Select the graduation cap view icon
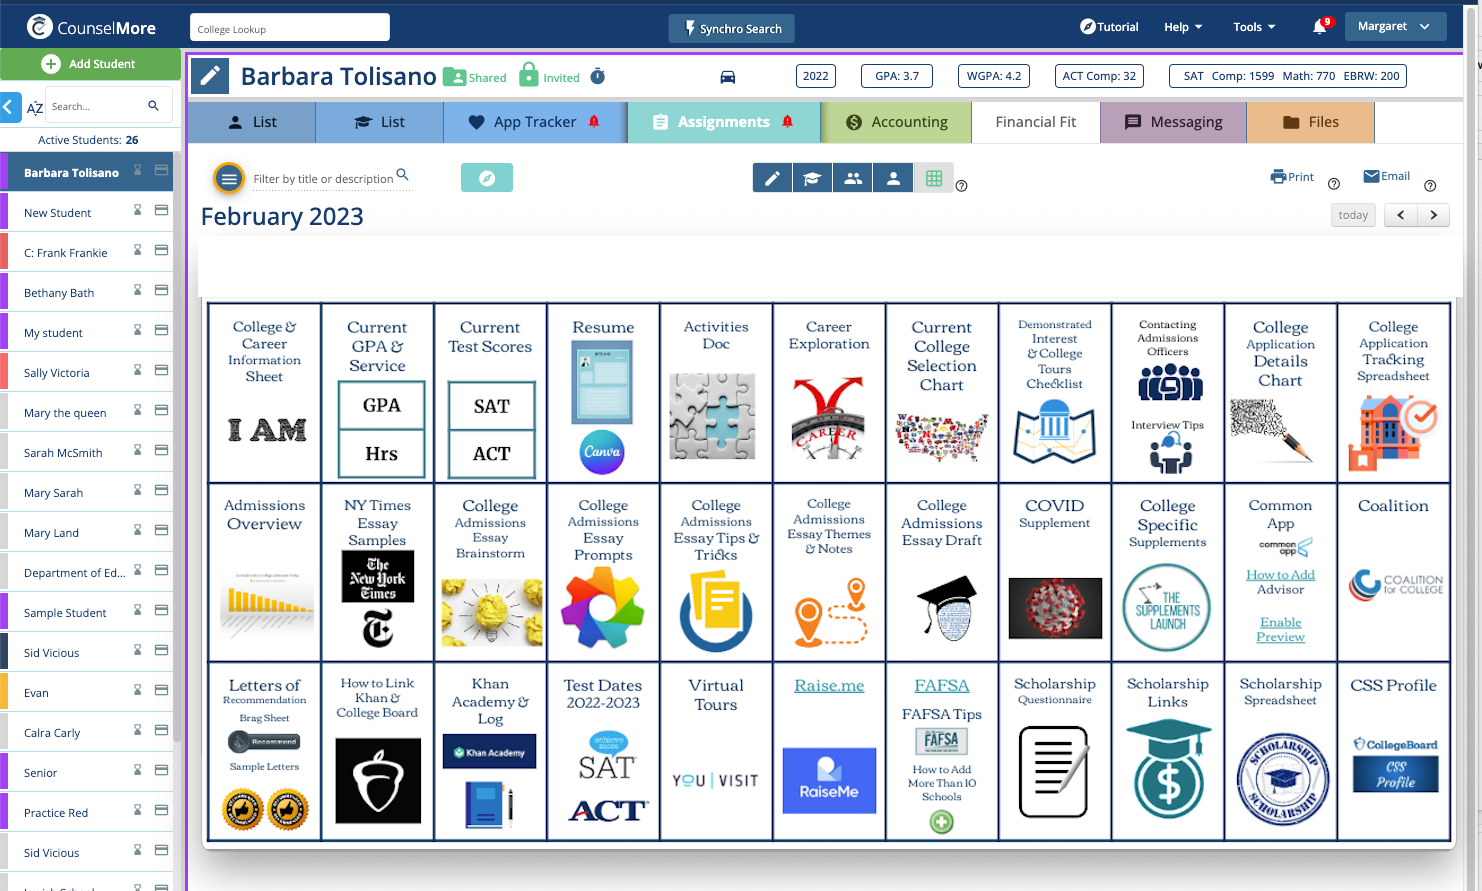Screen dimensions: 1482x891 [812, 178]
